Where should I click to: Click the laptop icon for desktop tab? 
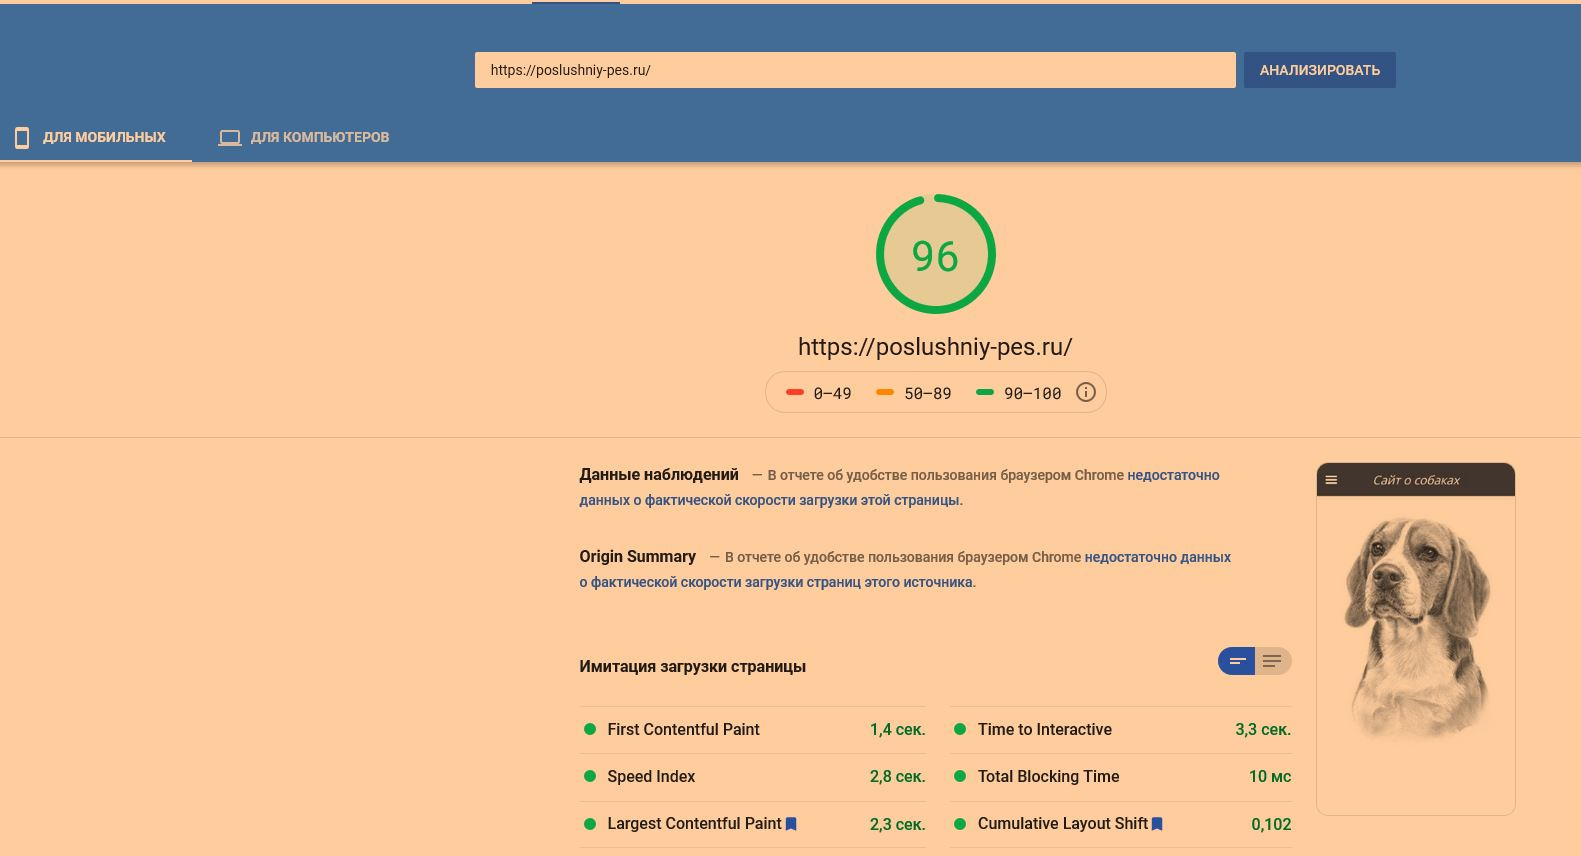pyautogui.click(x=230, y=138)
